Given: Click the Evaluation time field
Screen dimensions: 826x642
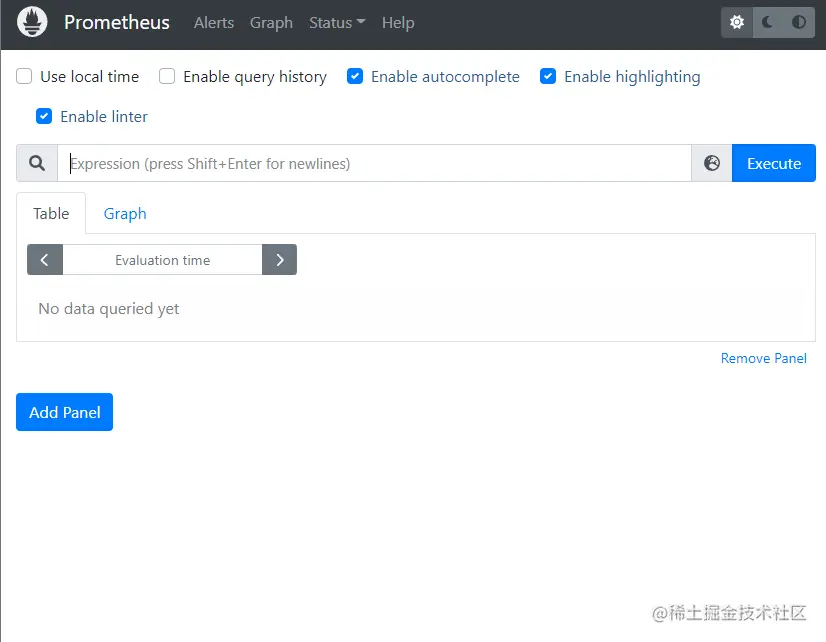Looking at the screenshot, I should tap(162, 260).
